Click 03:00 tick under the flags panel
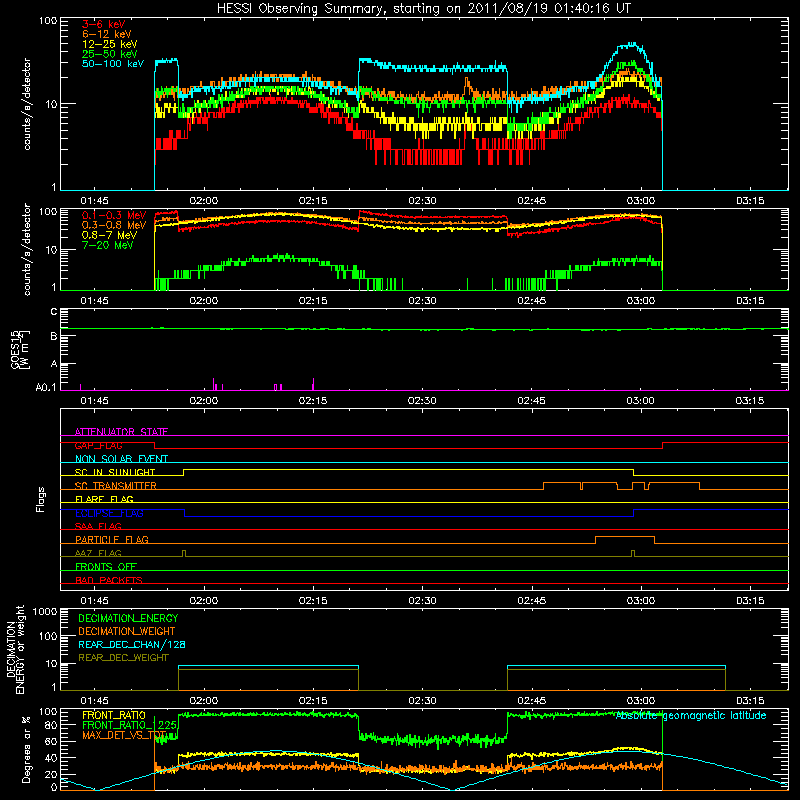The height and width of the screenshot is (800, 800). click(640, 601)
